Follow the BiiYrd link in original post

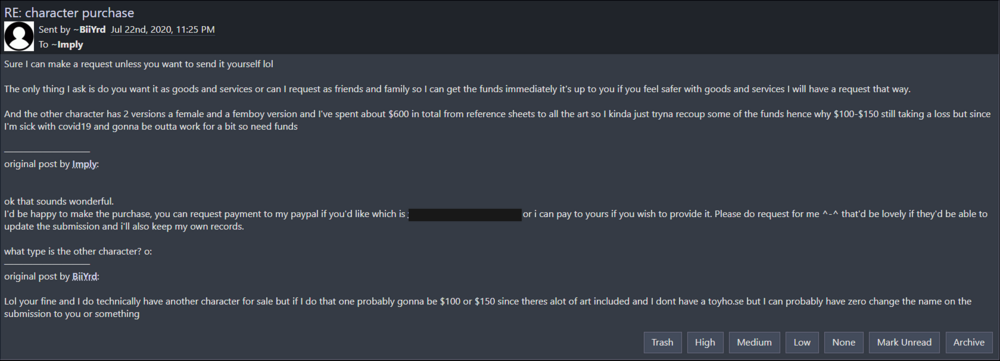tap(85, 277)
